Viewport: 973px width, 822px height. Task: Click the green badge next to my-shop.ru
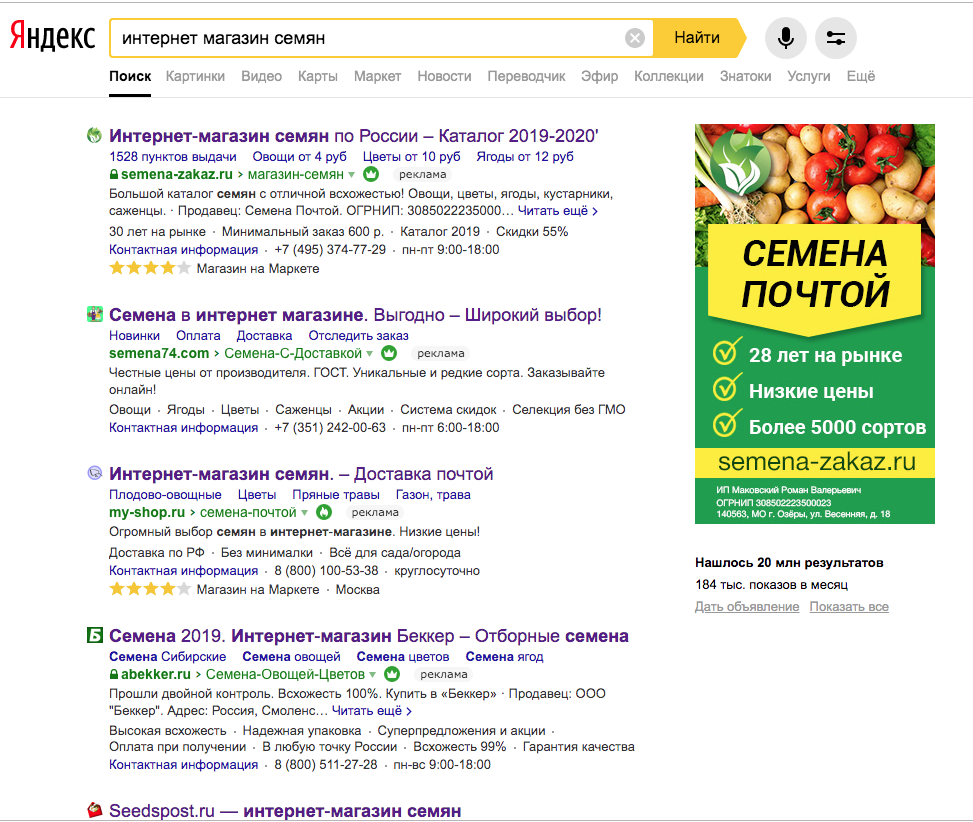click(324, 512)
